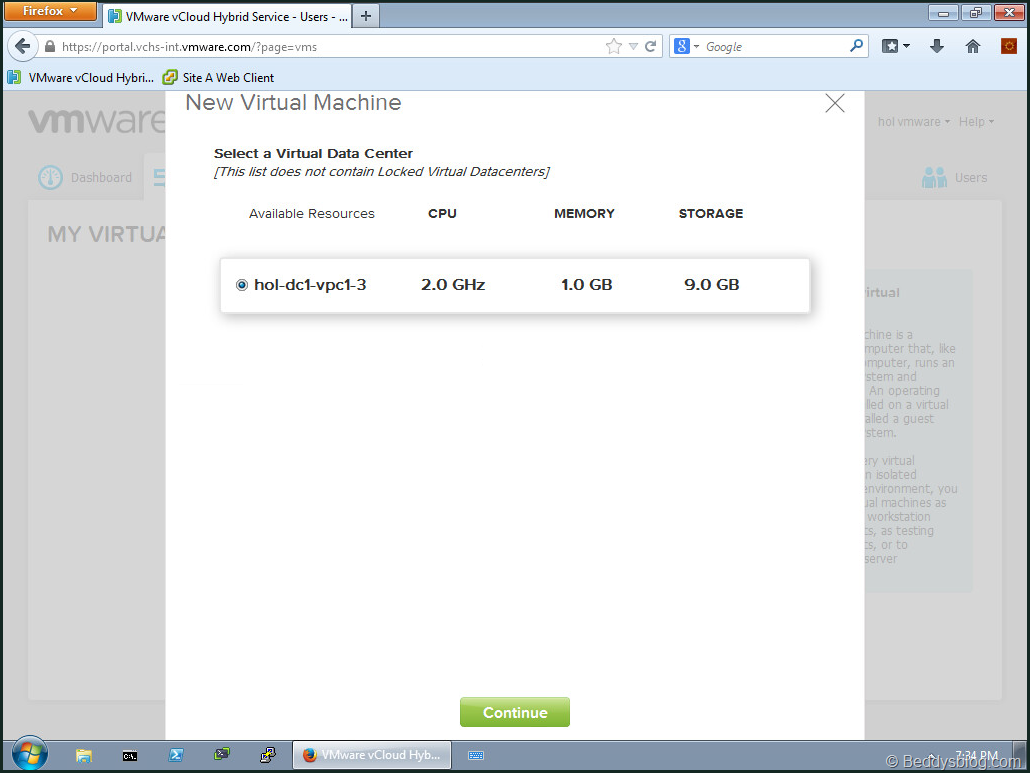The height and width of the screenshot is (773, 1030).
Task: Open the Dashboard tab behind the dialog
Action: point(85,177)
